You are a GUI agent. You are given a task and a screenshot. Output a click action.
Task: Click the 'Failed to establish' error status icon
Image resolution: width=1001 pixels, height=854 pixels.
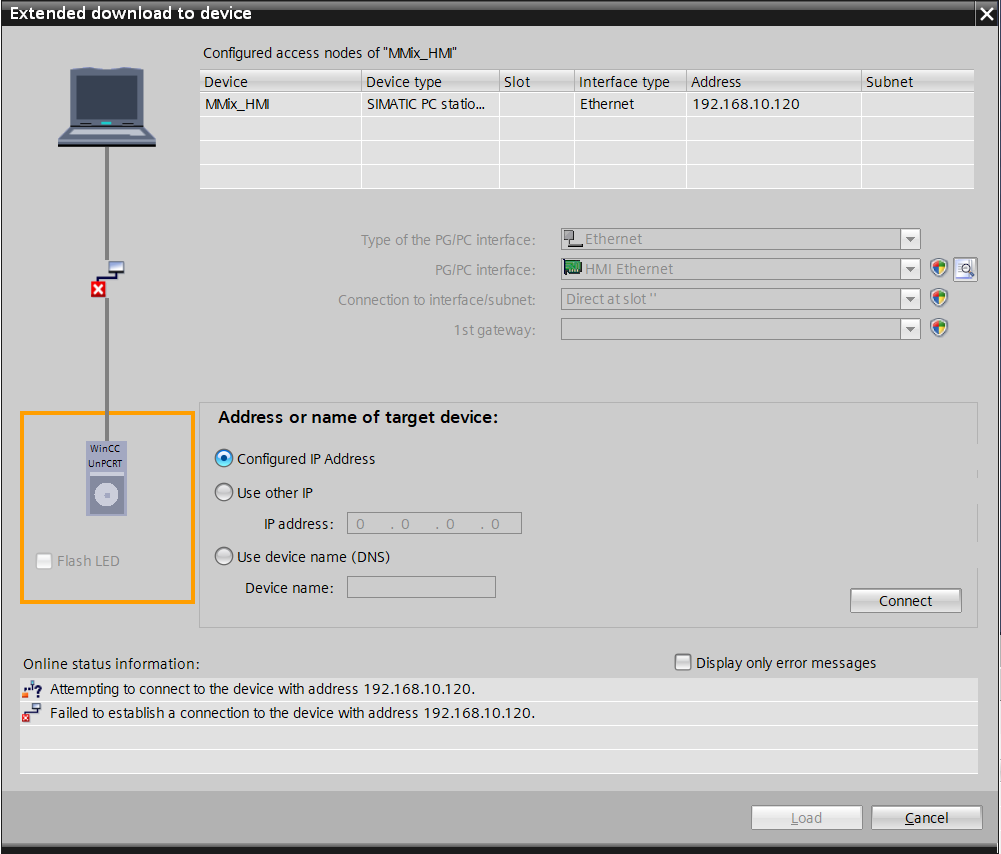coord(31,713)
